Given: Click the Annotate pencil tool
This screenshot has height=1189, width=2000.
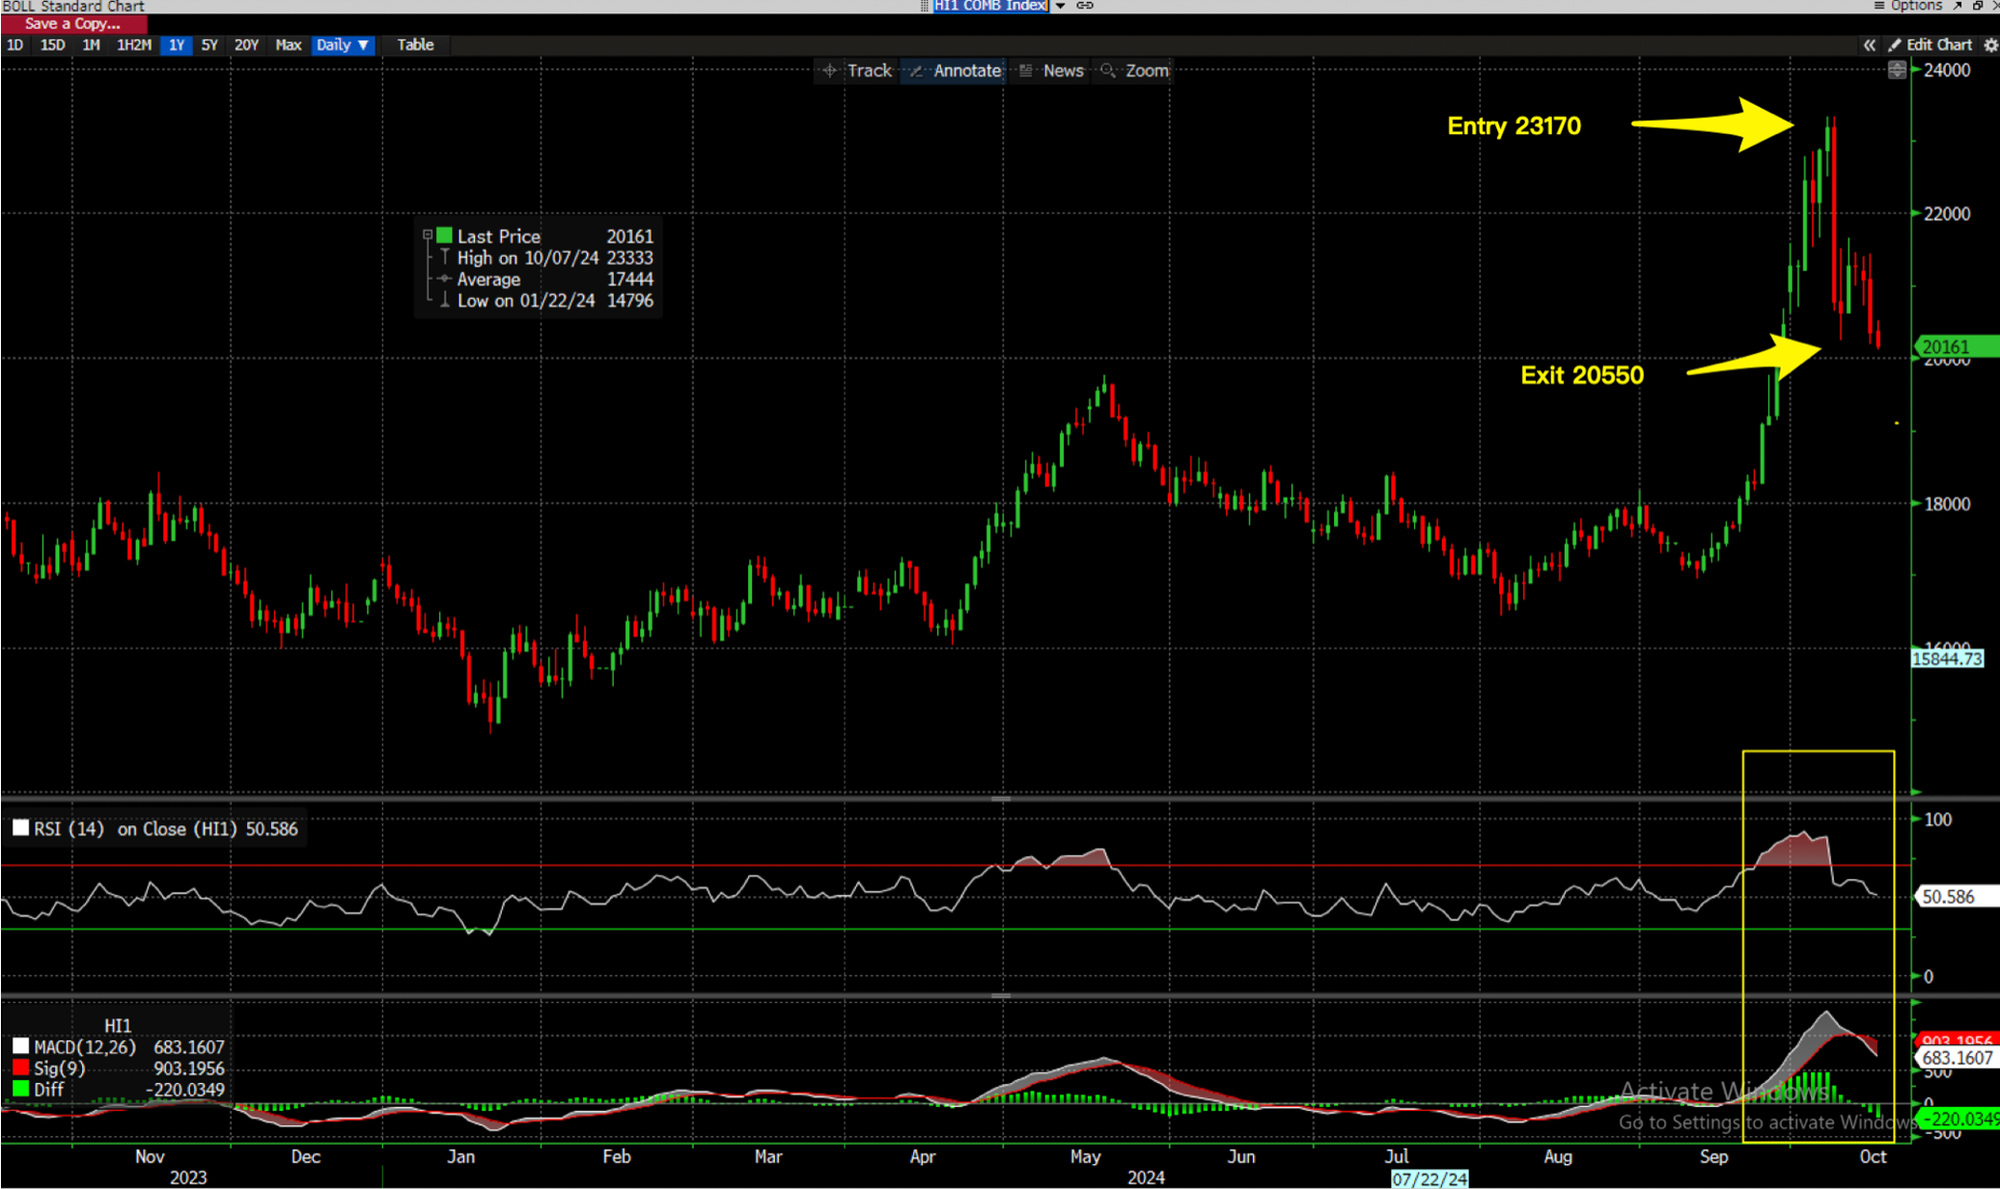Looking at the screenshot, I should (954, 71).
